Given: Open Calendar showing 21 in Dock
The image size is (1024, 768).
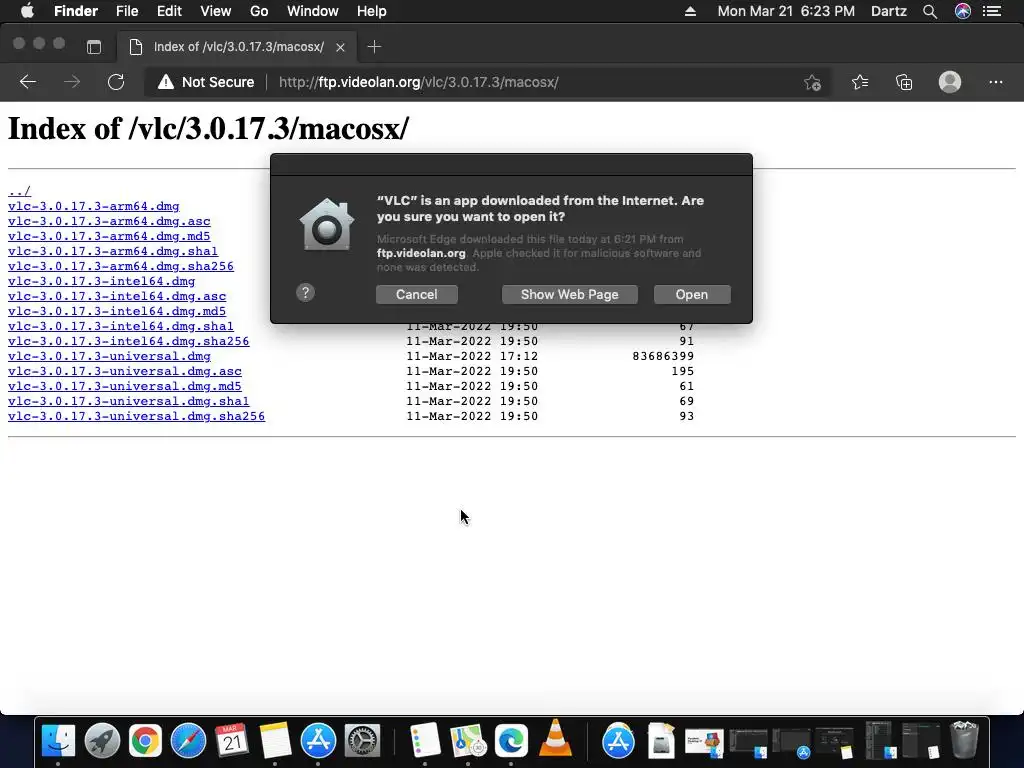Looking at the screenshot, I should click(x=231, y=741).
